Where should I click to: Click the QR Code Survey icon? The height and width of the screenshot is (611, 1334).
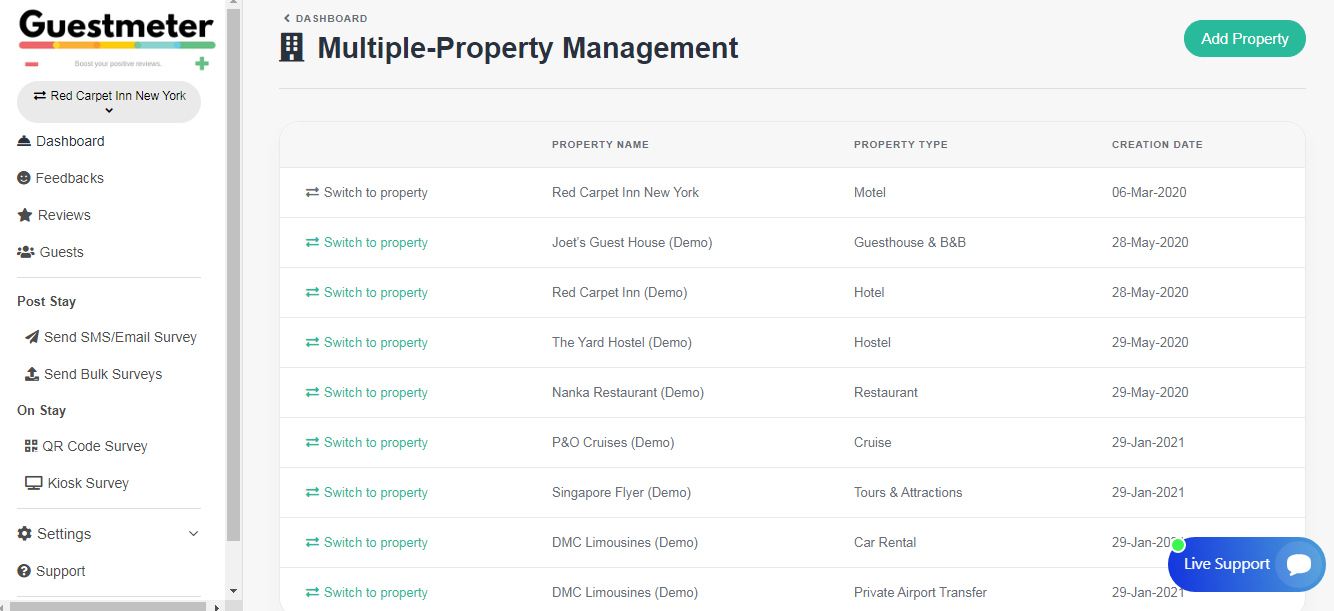(31, 446)
